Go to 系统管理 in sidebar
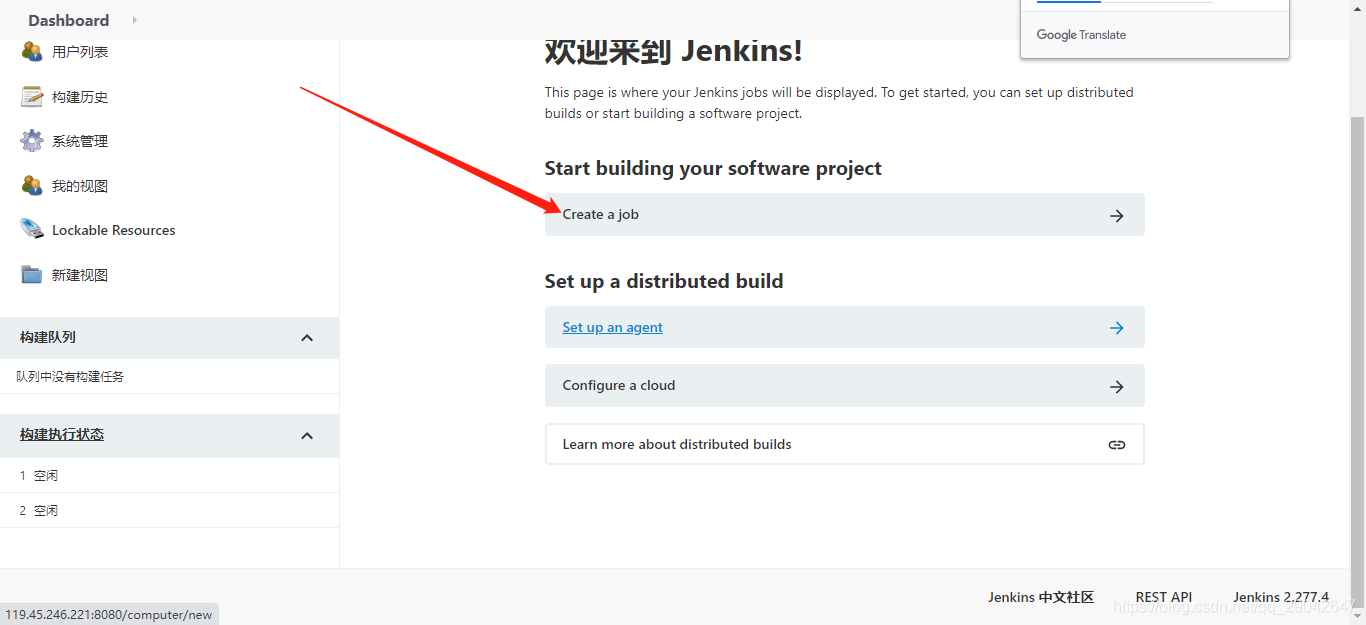Image resolution: width=1366 pixels, height=625 pixels. [x=80, y=141]
